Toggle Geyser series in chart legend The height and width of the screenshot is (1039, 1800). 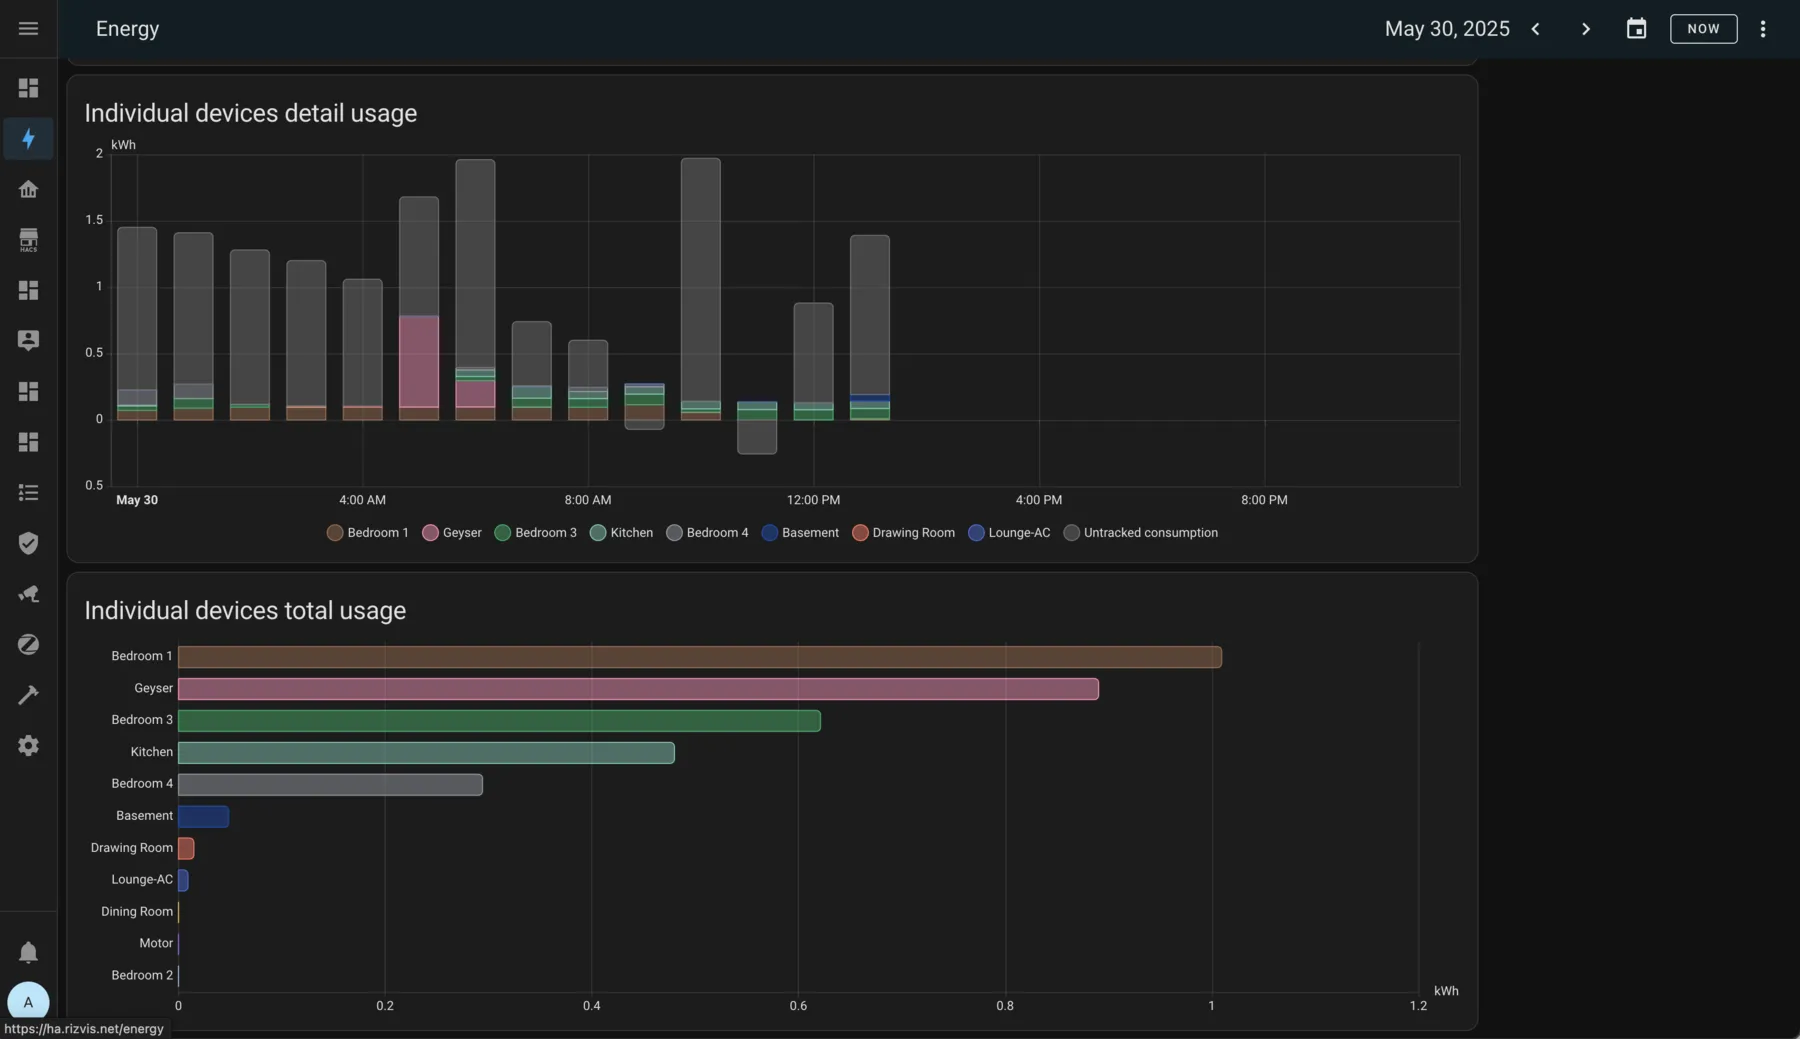point(452,533)
